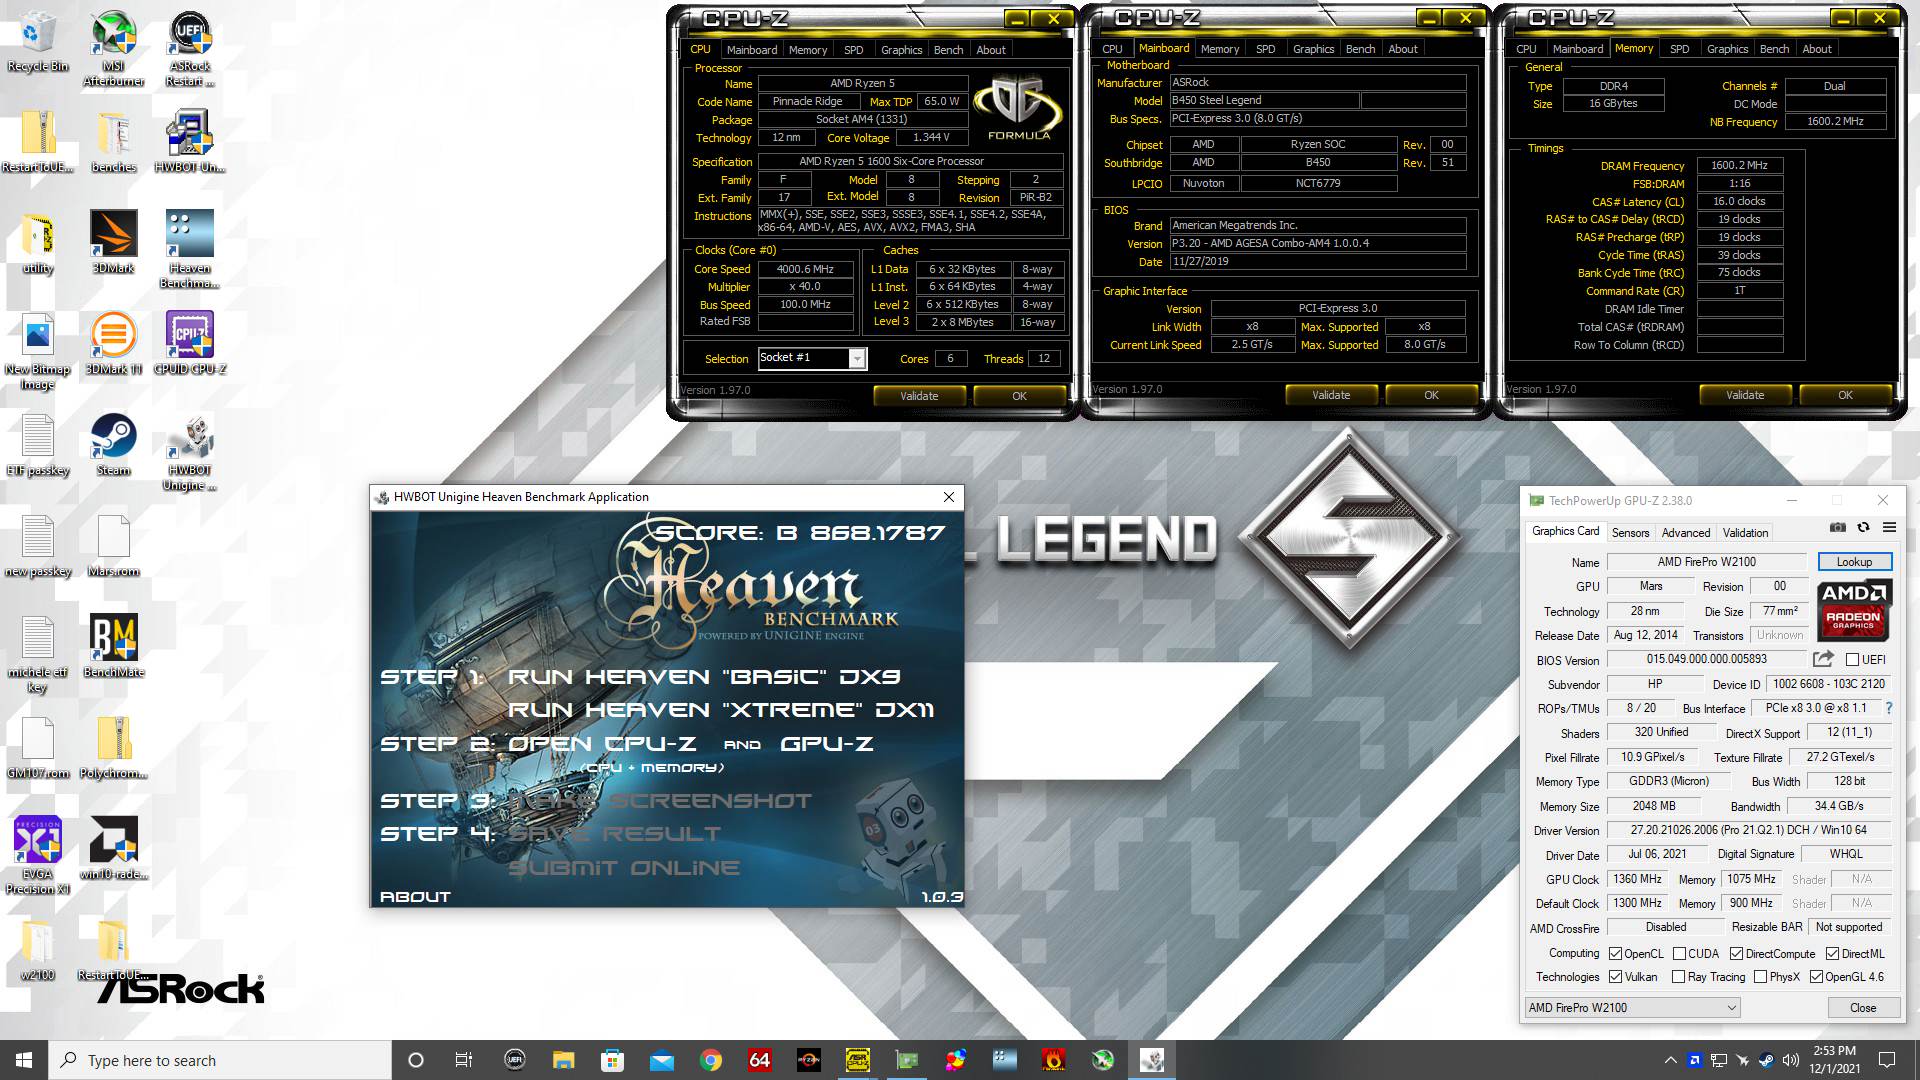Select the Recycle Bin icon
This screenshot has width=1920, height=1080.
pyautogui.click(x=38, y=42)
